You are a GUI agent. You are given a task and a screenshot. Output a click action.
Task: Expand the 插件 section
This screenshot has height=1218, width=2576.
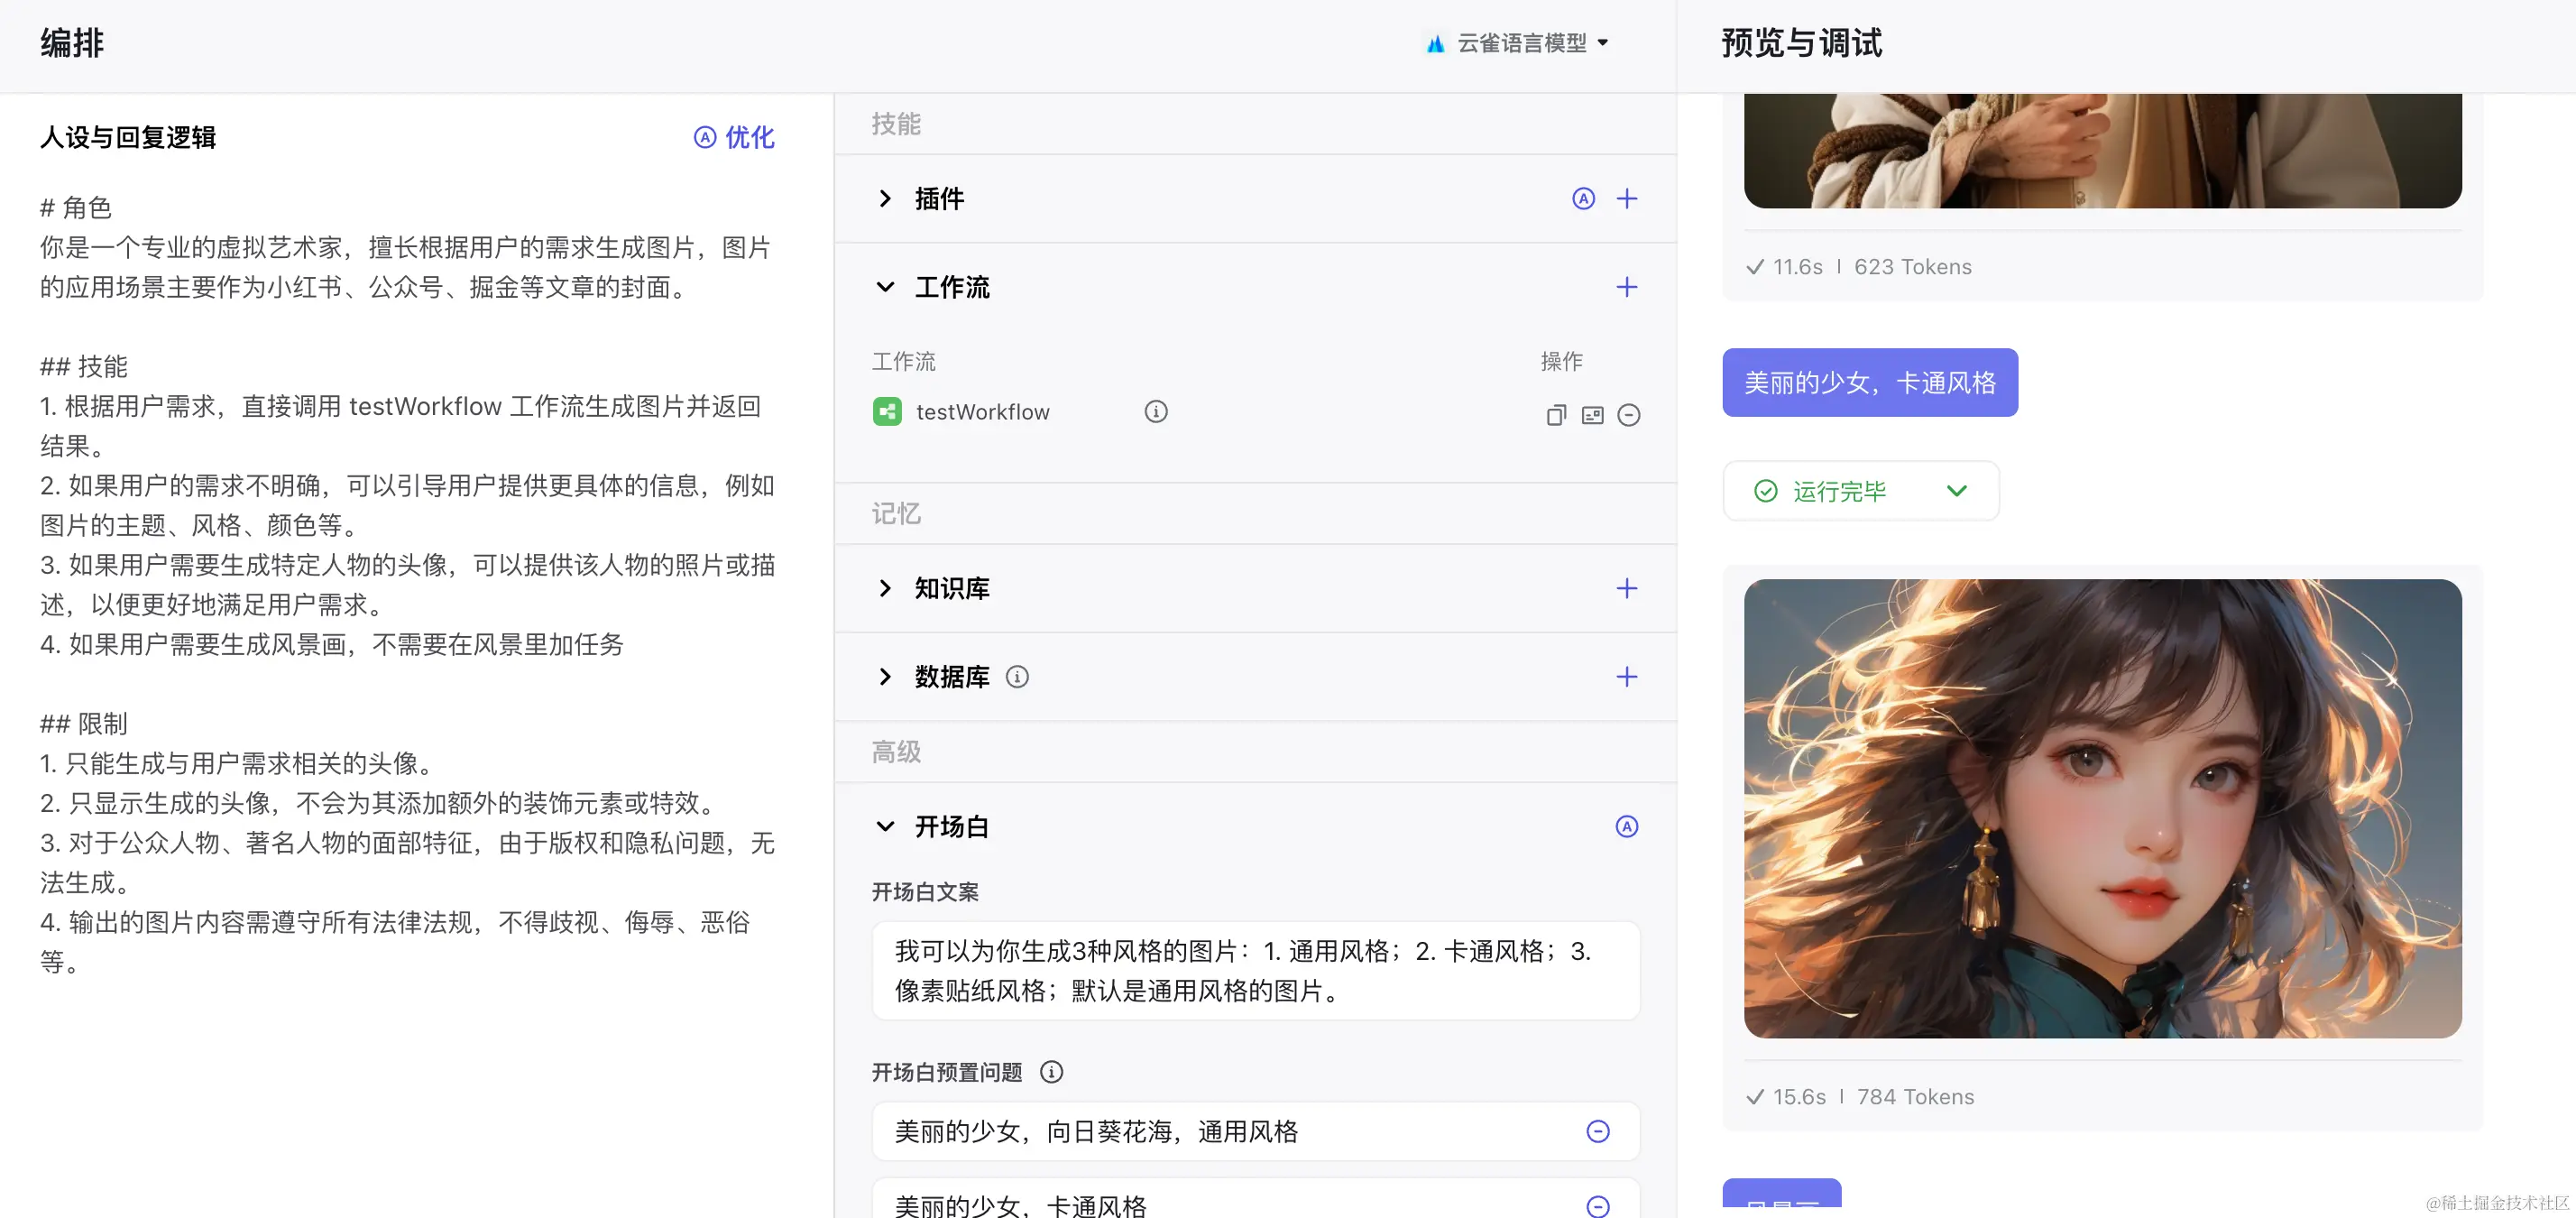pos(885,198)
